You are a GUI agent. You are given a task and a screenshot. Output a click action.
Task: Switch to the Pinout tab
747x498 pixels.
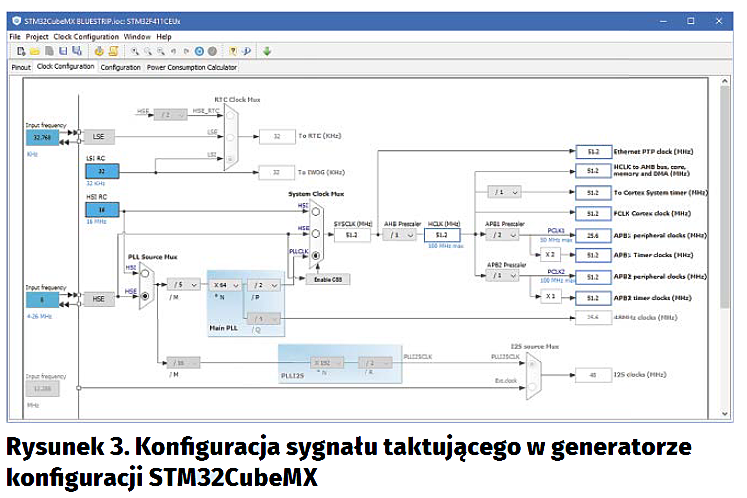tap(21, 68)
